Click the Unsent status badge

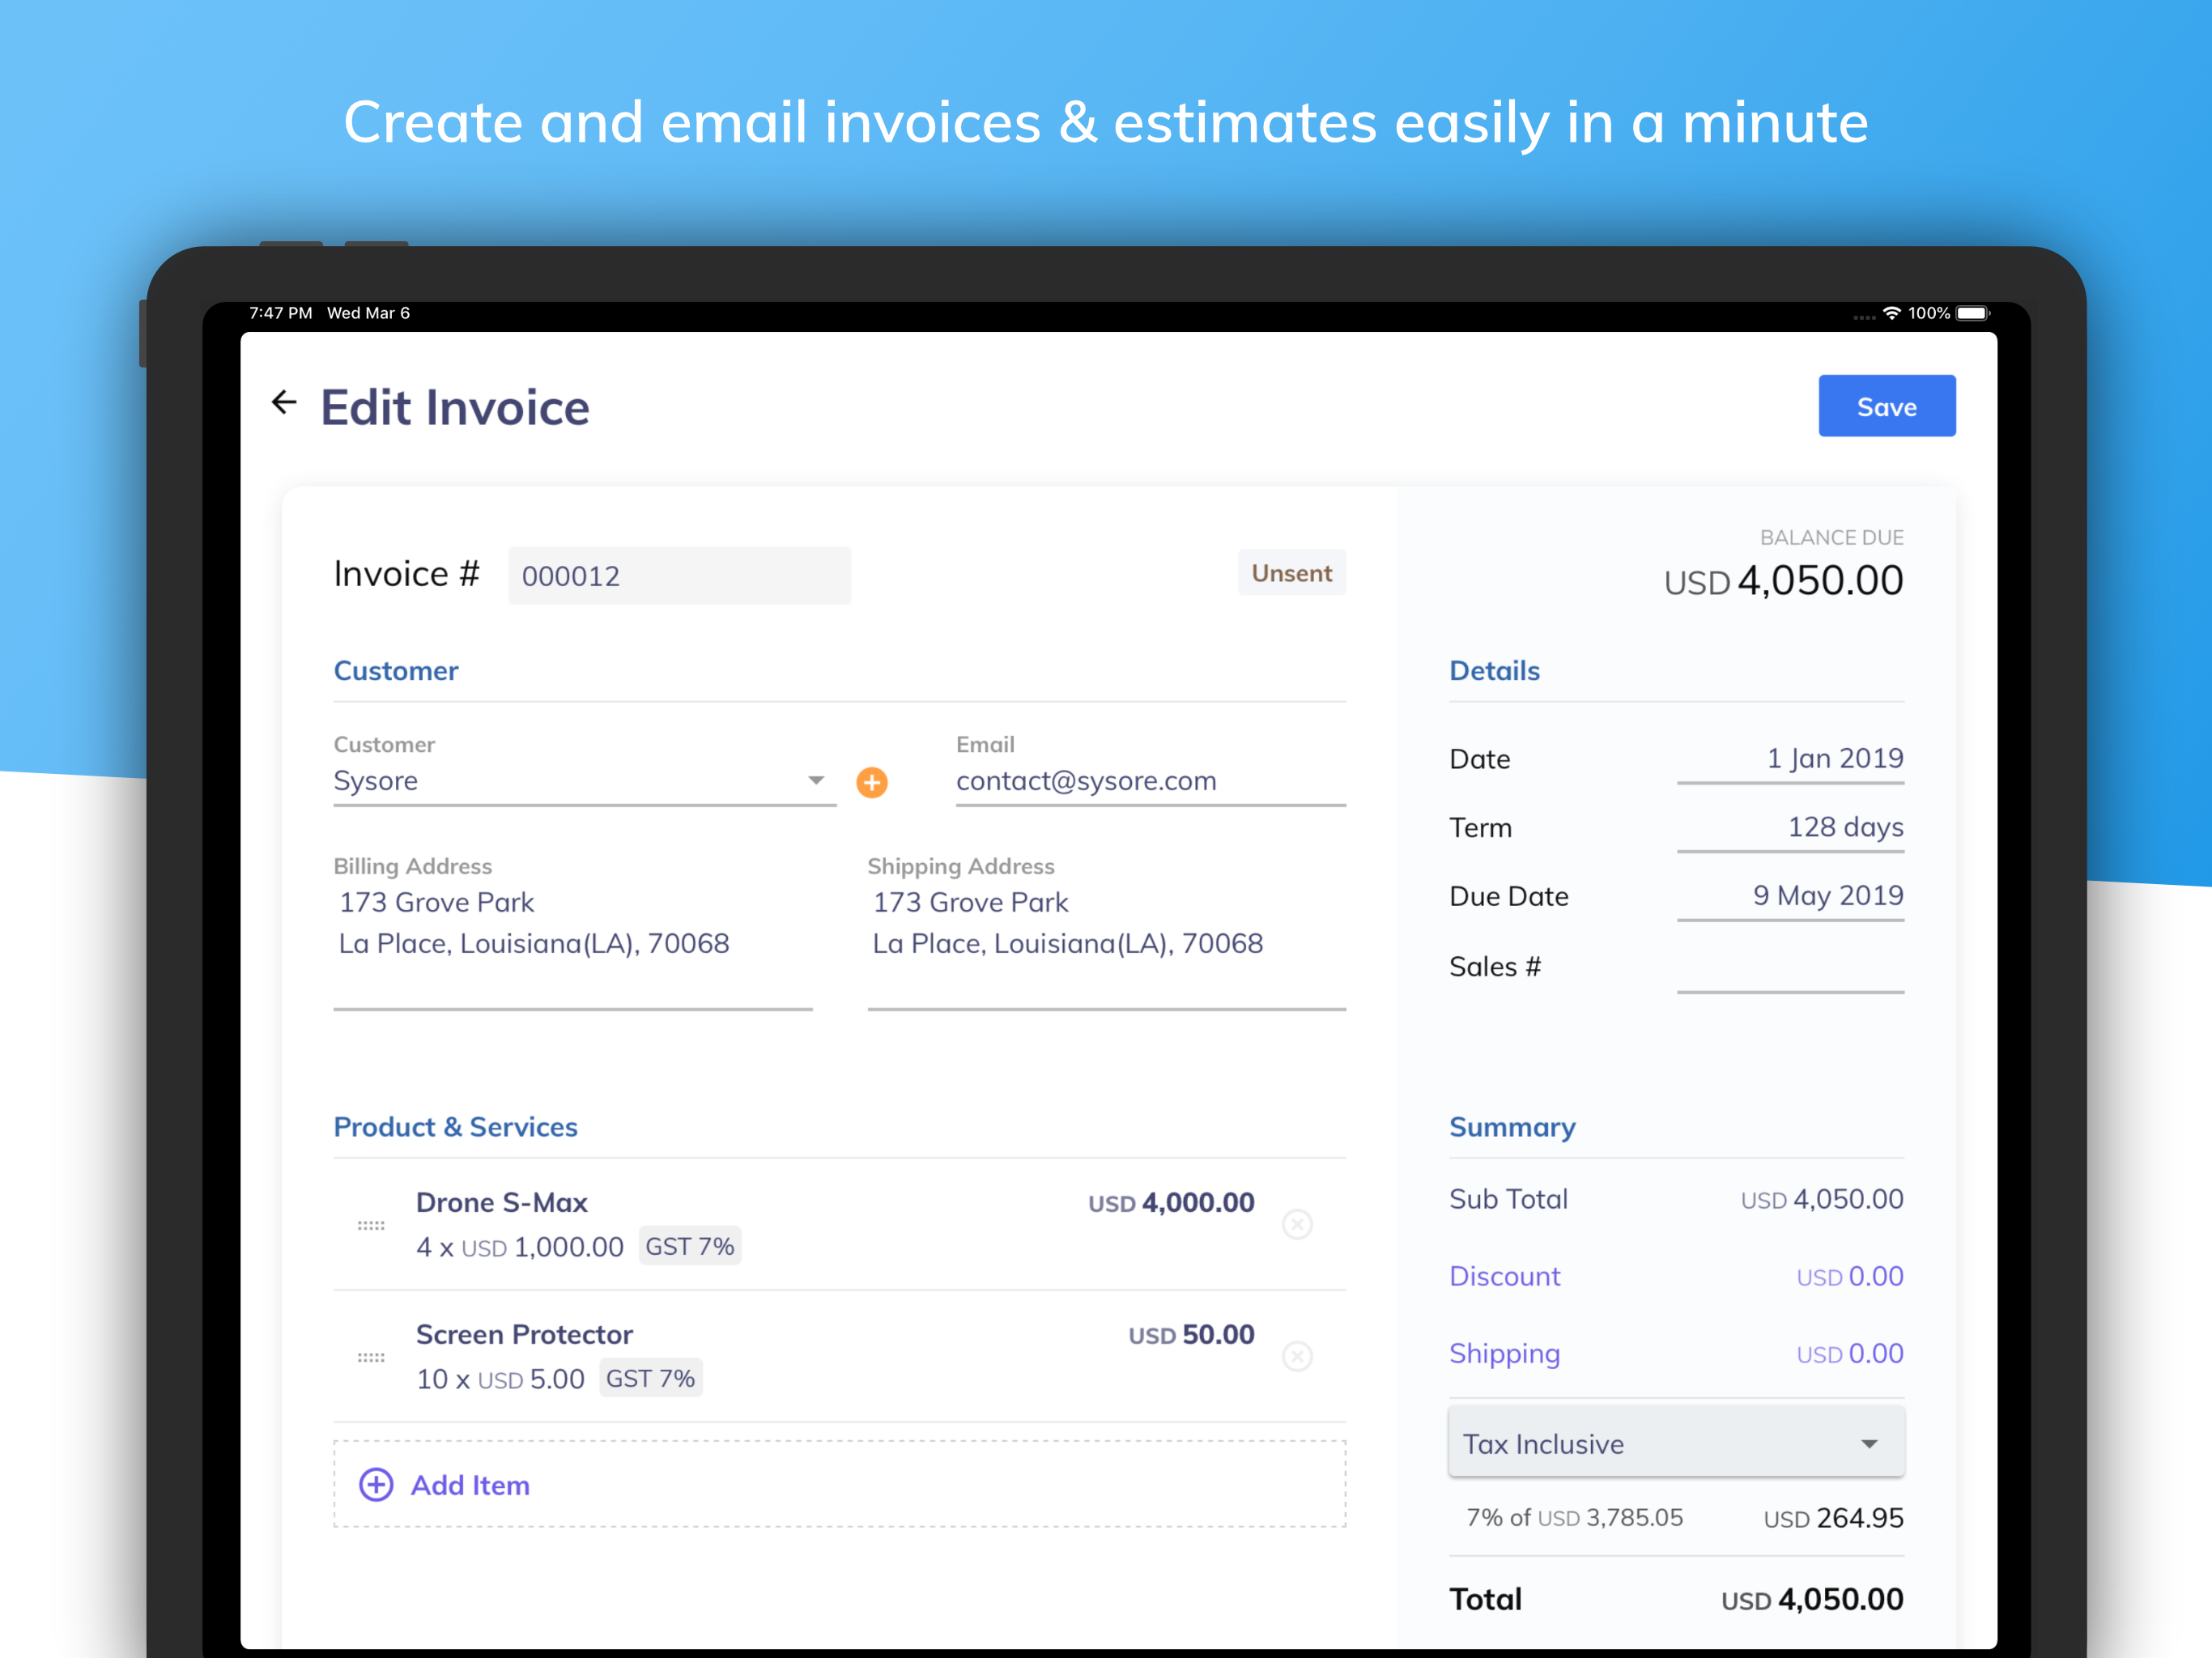tap(1291, 573)
